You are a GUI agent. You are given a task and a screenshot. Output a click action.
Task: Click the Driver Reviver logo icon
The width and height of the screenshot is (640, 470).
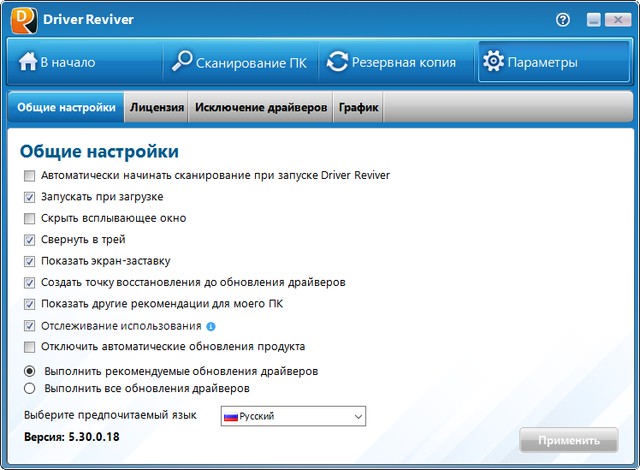coord(24,20)
